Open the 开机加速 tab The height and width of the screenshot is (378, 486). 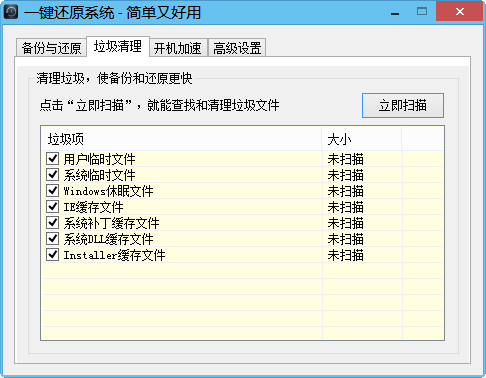(178, 48)
